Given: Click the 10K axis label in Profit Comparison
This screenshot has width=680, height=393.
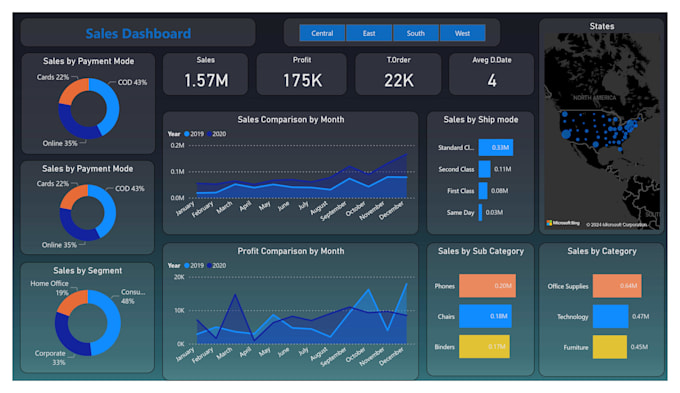Looking at the screenshot, I should click(x=179, y=311).
